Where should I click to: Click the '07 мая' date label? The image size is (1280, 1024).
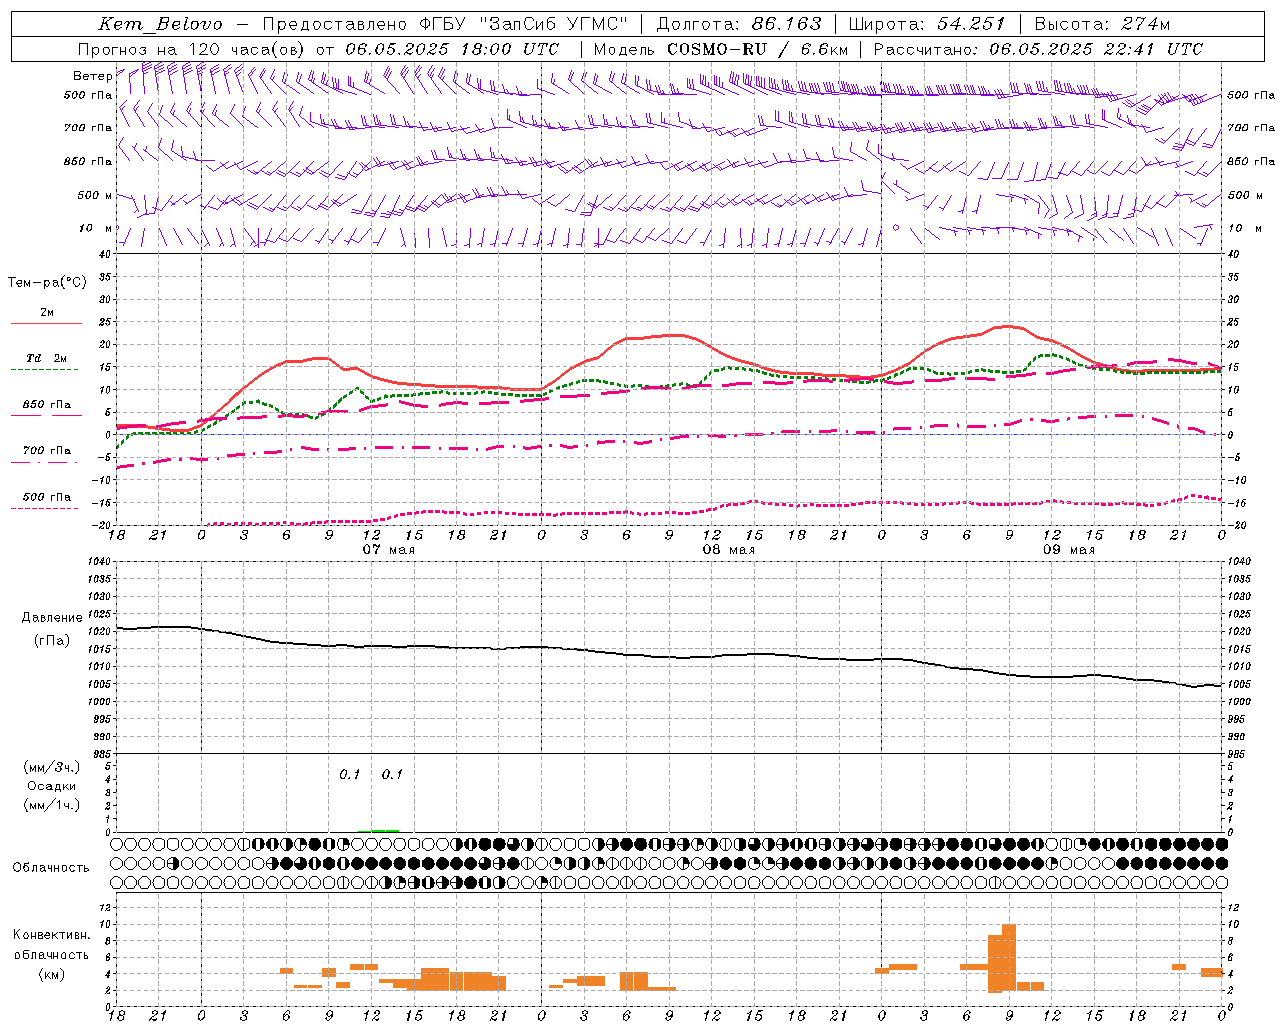[388, 550]
